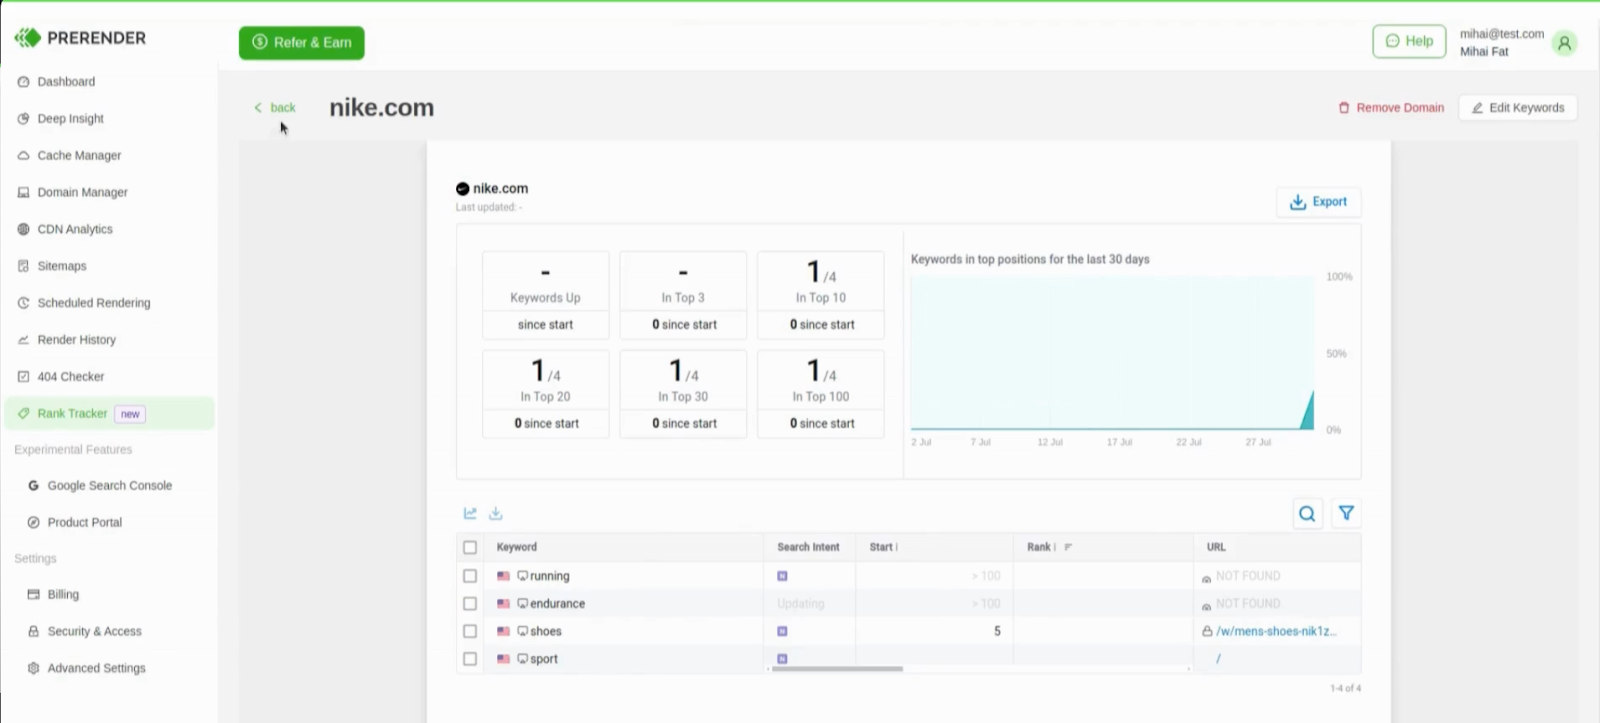Export the nike.com report
The height and width of the screenshot is (723, 1600).
pos(1318,202)
